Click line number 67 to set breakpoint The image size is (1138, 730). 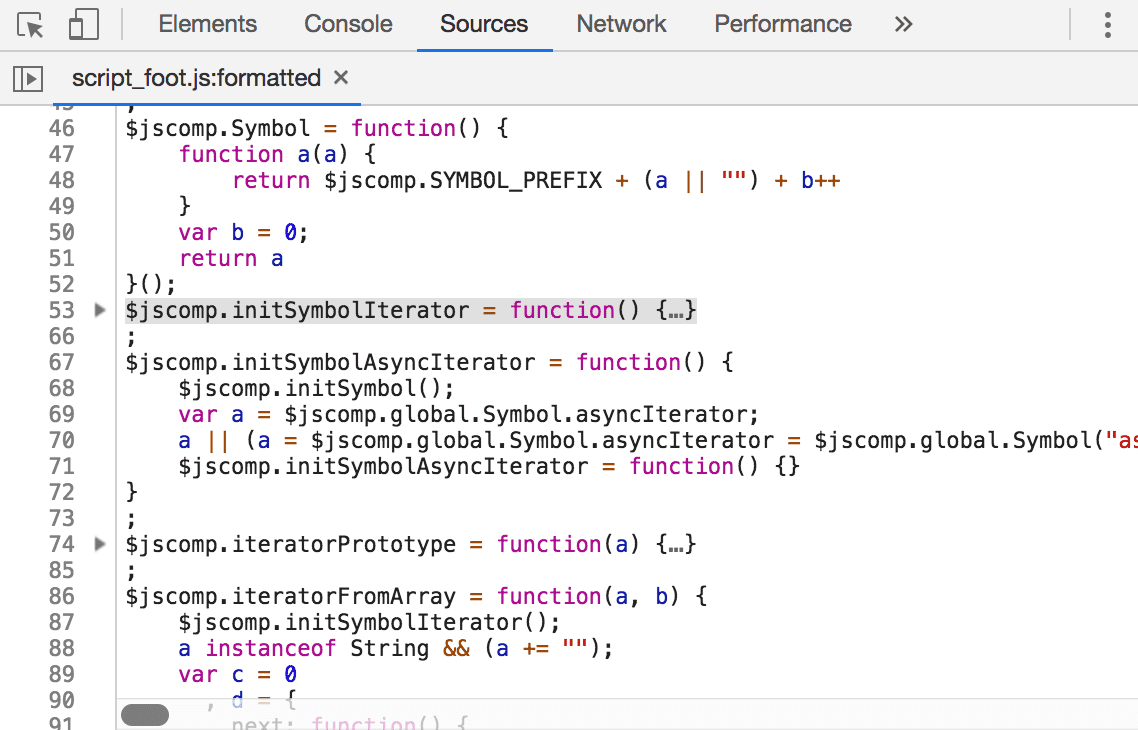(62, 362)
